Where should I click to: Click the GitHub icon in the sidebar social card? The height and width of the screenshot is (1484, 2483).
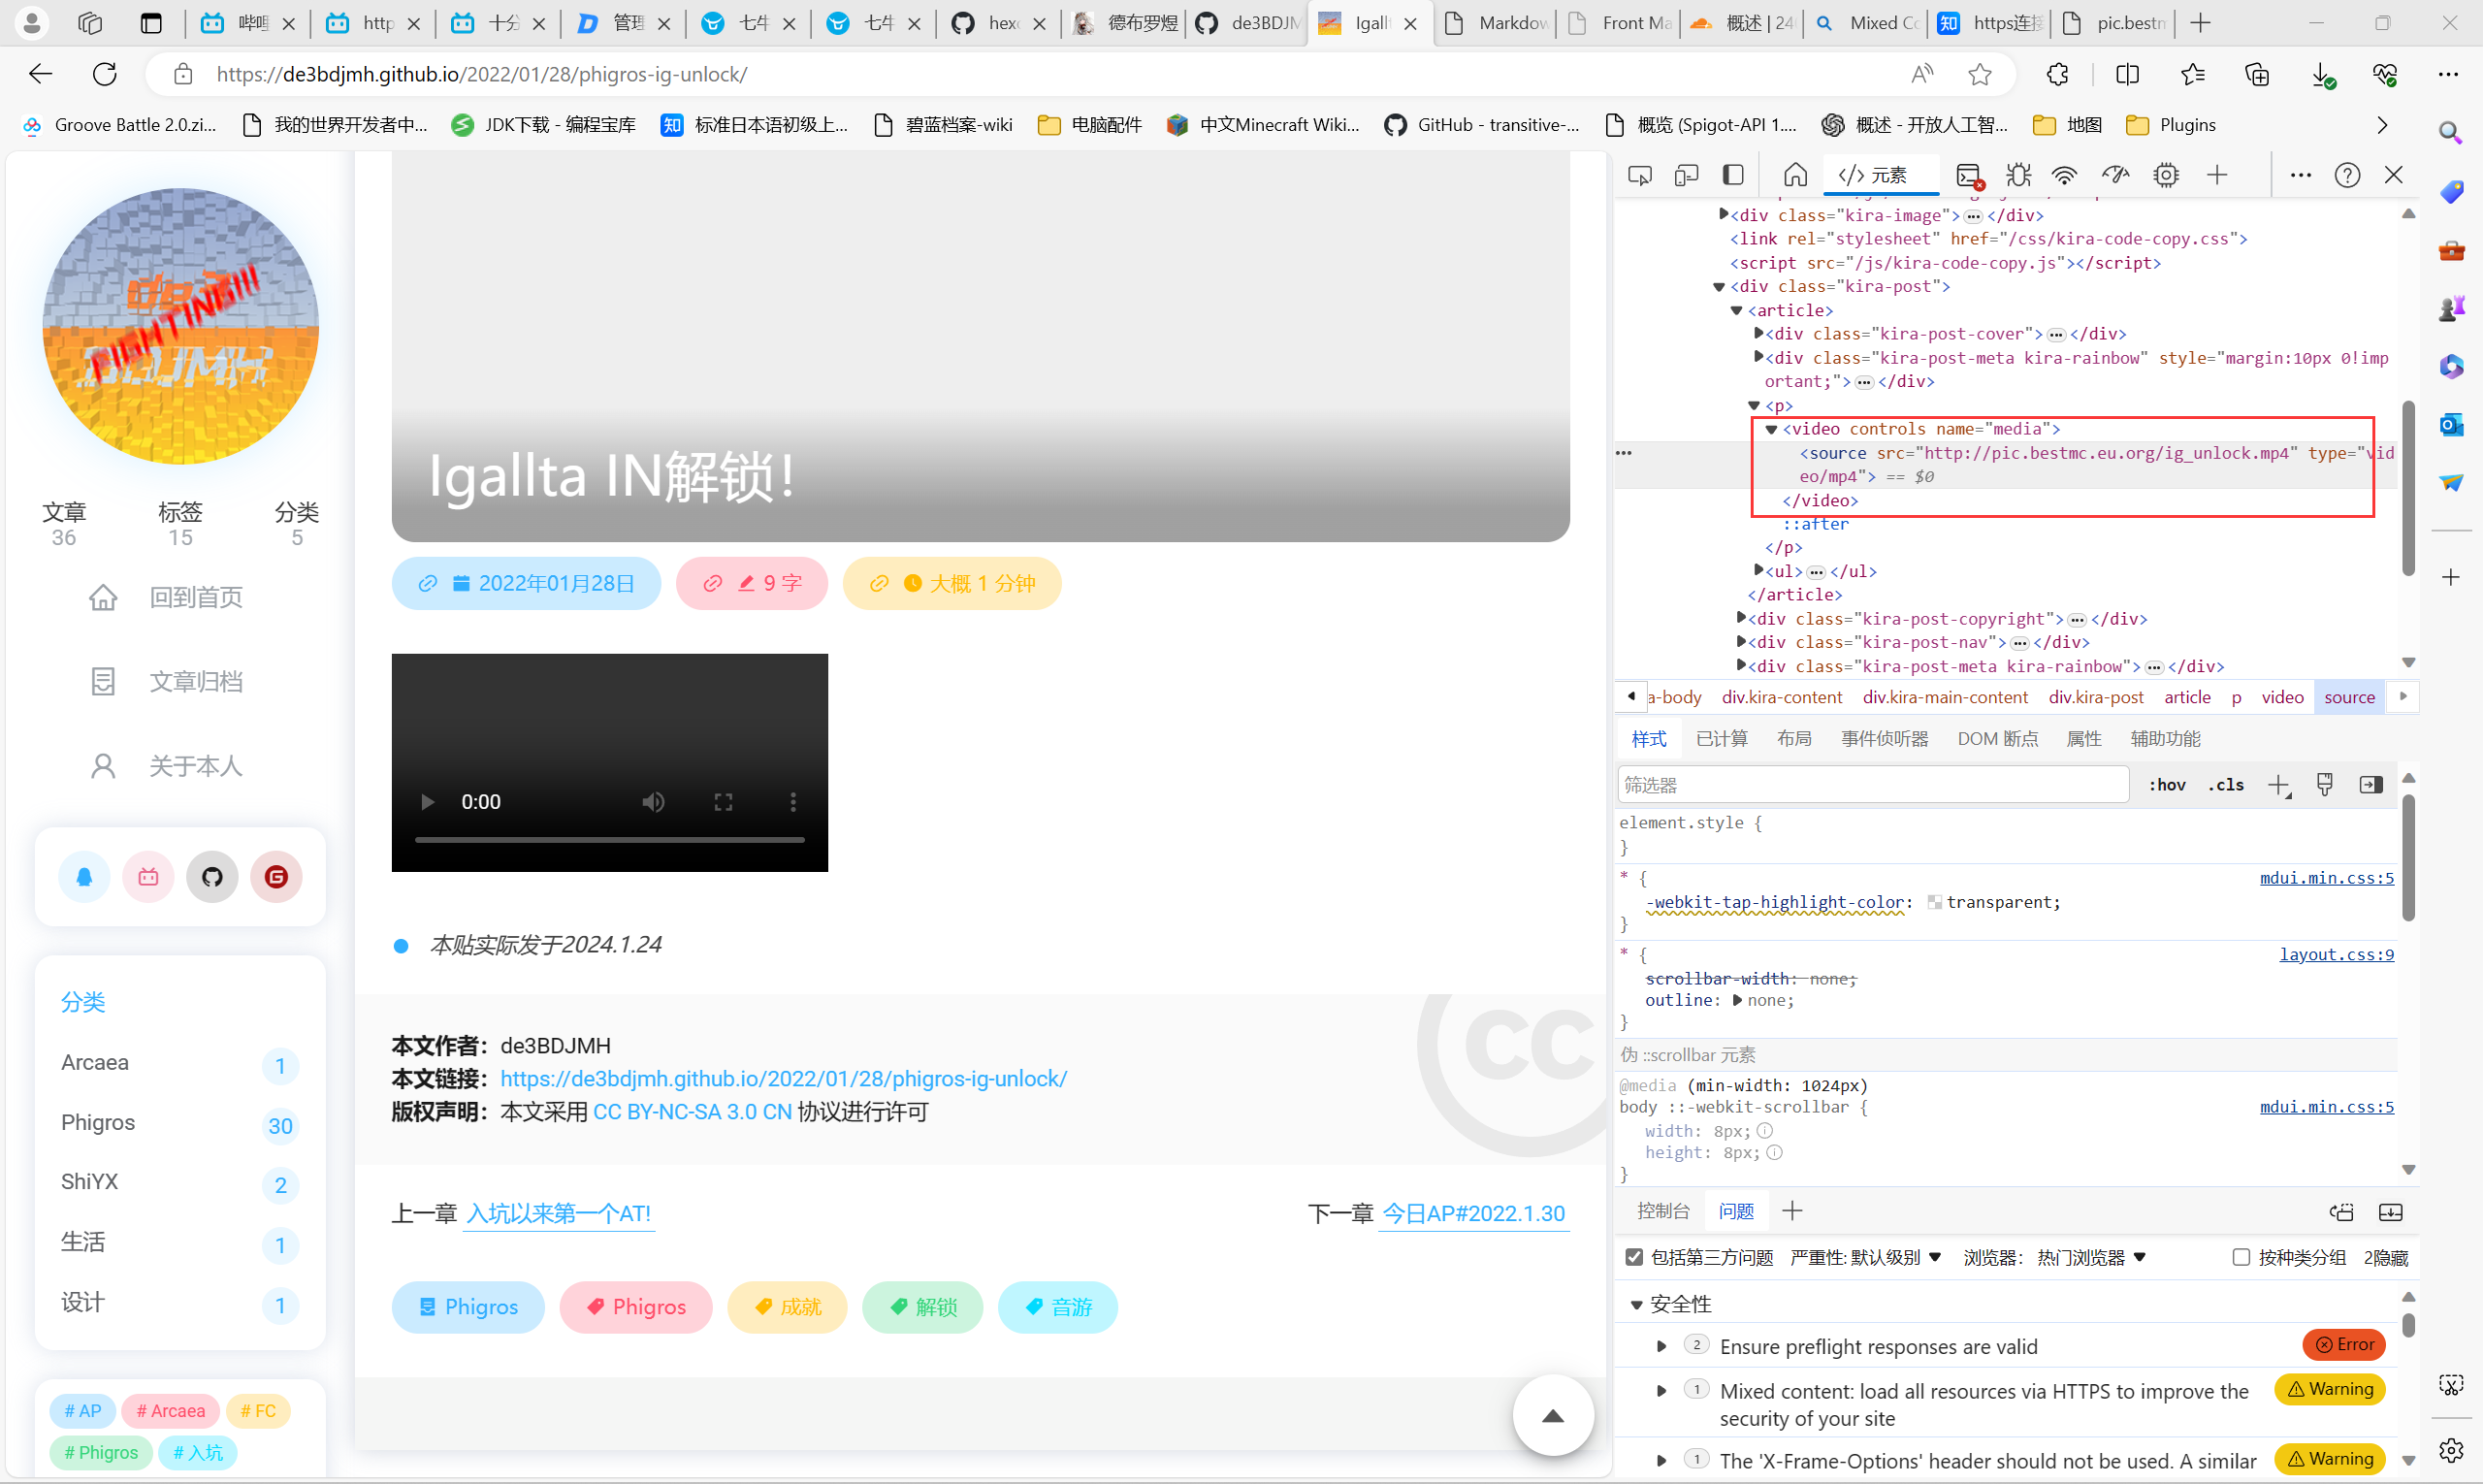(x=212, y=877)
